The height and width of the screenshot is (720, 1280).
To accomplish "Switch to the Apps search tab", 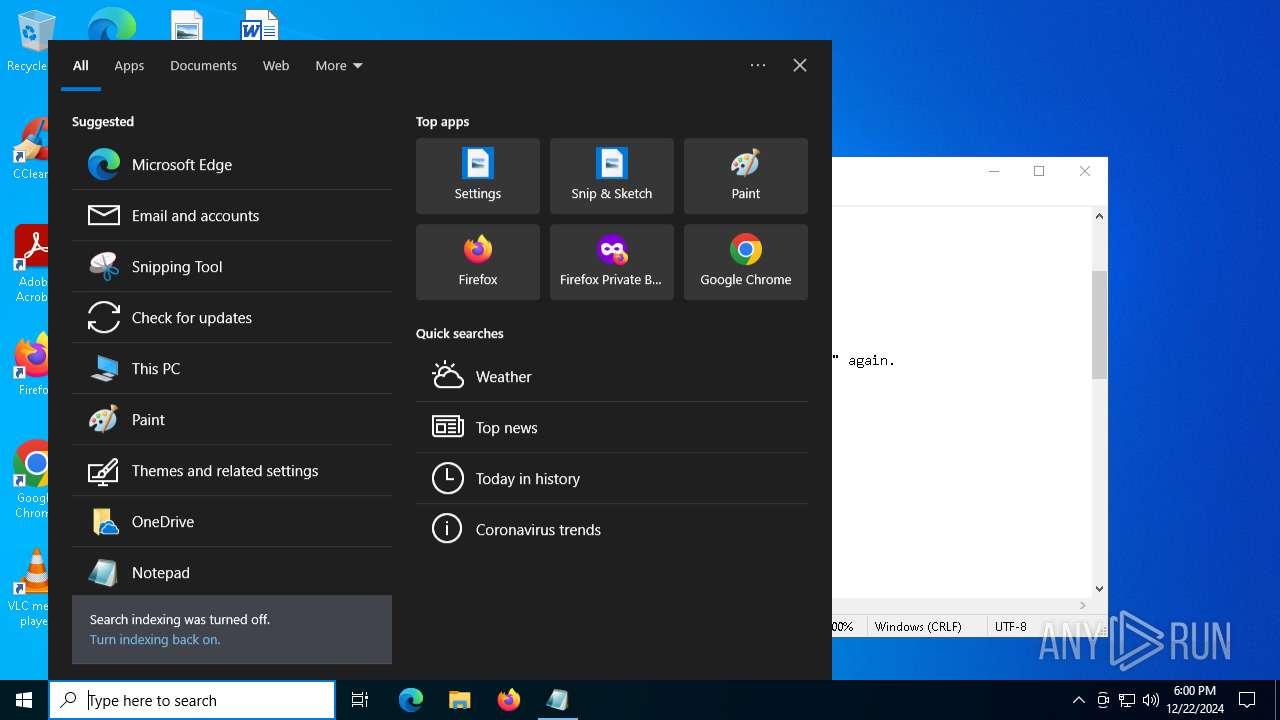I will (x=129, y=66).
